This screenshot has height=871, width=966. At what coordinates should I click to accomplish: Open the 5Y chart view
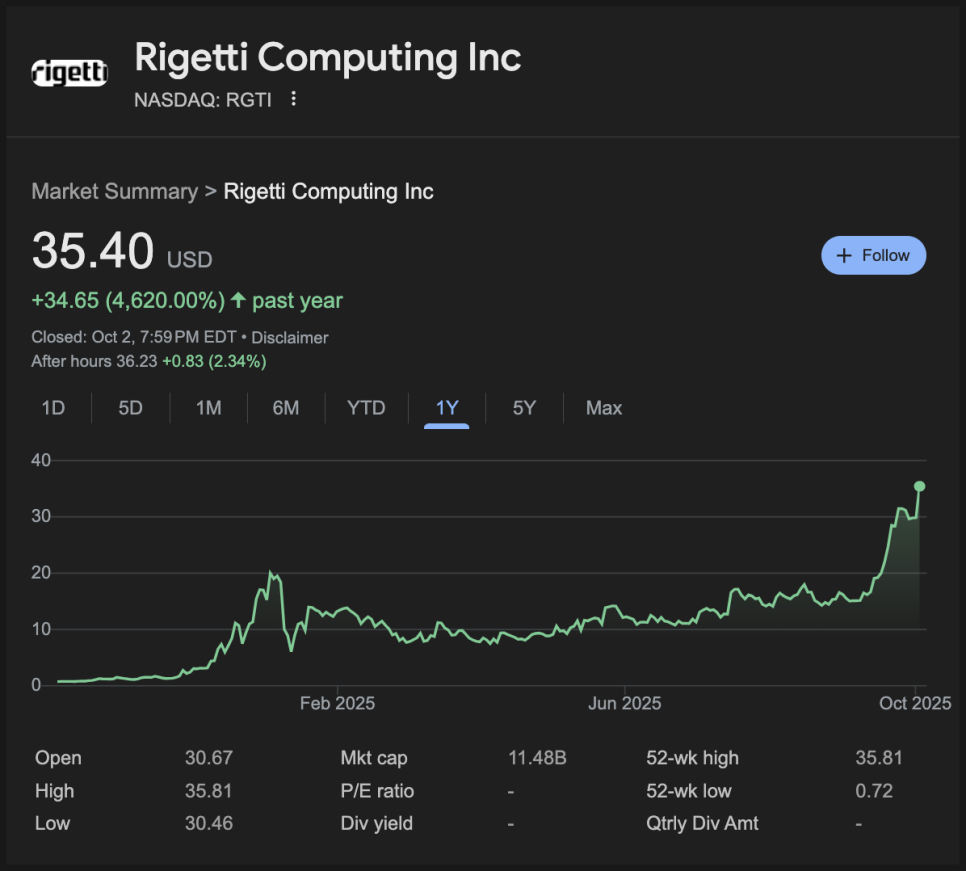click(x=524, y=408)
